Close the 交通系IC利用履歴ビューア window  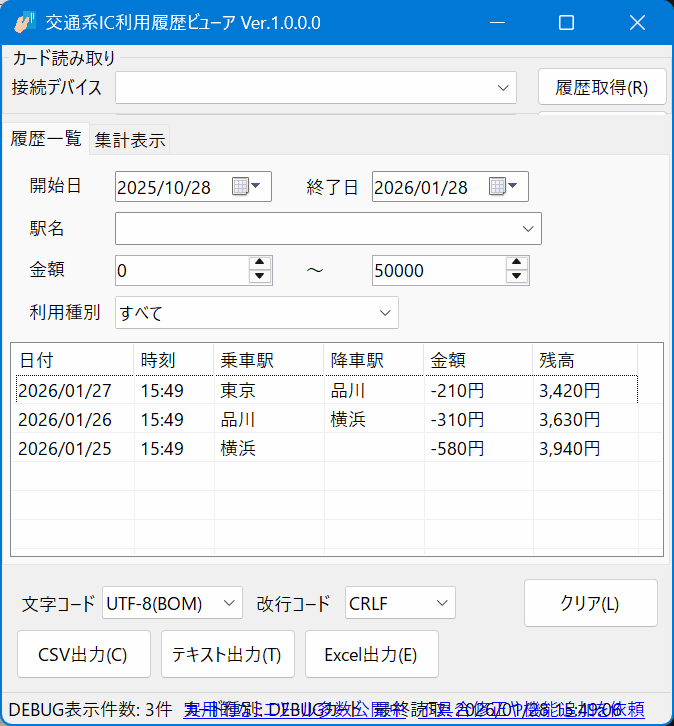[637, 22]
